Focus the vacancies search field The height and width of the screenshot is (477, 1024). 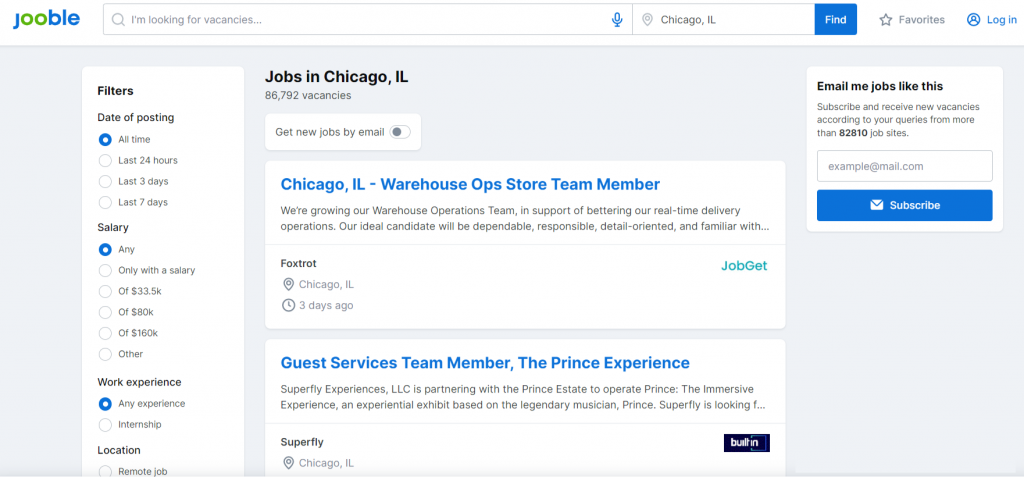point(368,20)
